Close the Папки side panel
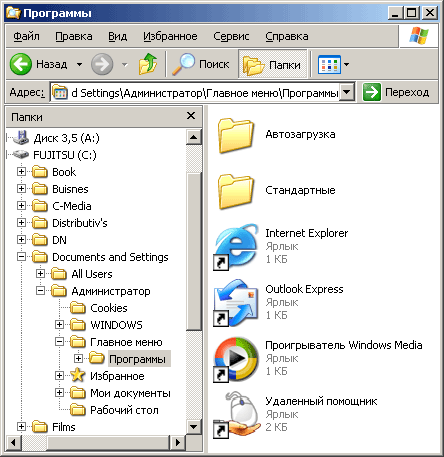This screenshot has height=457, width=444. point(191,116)
